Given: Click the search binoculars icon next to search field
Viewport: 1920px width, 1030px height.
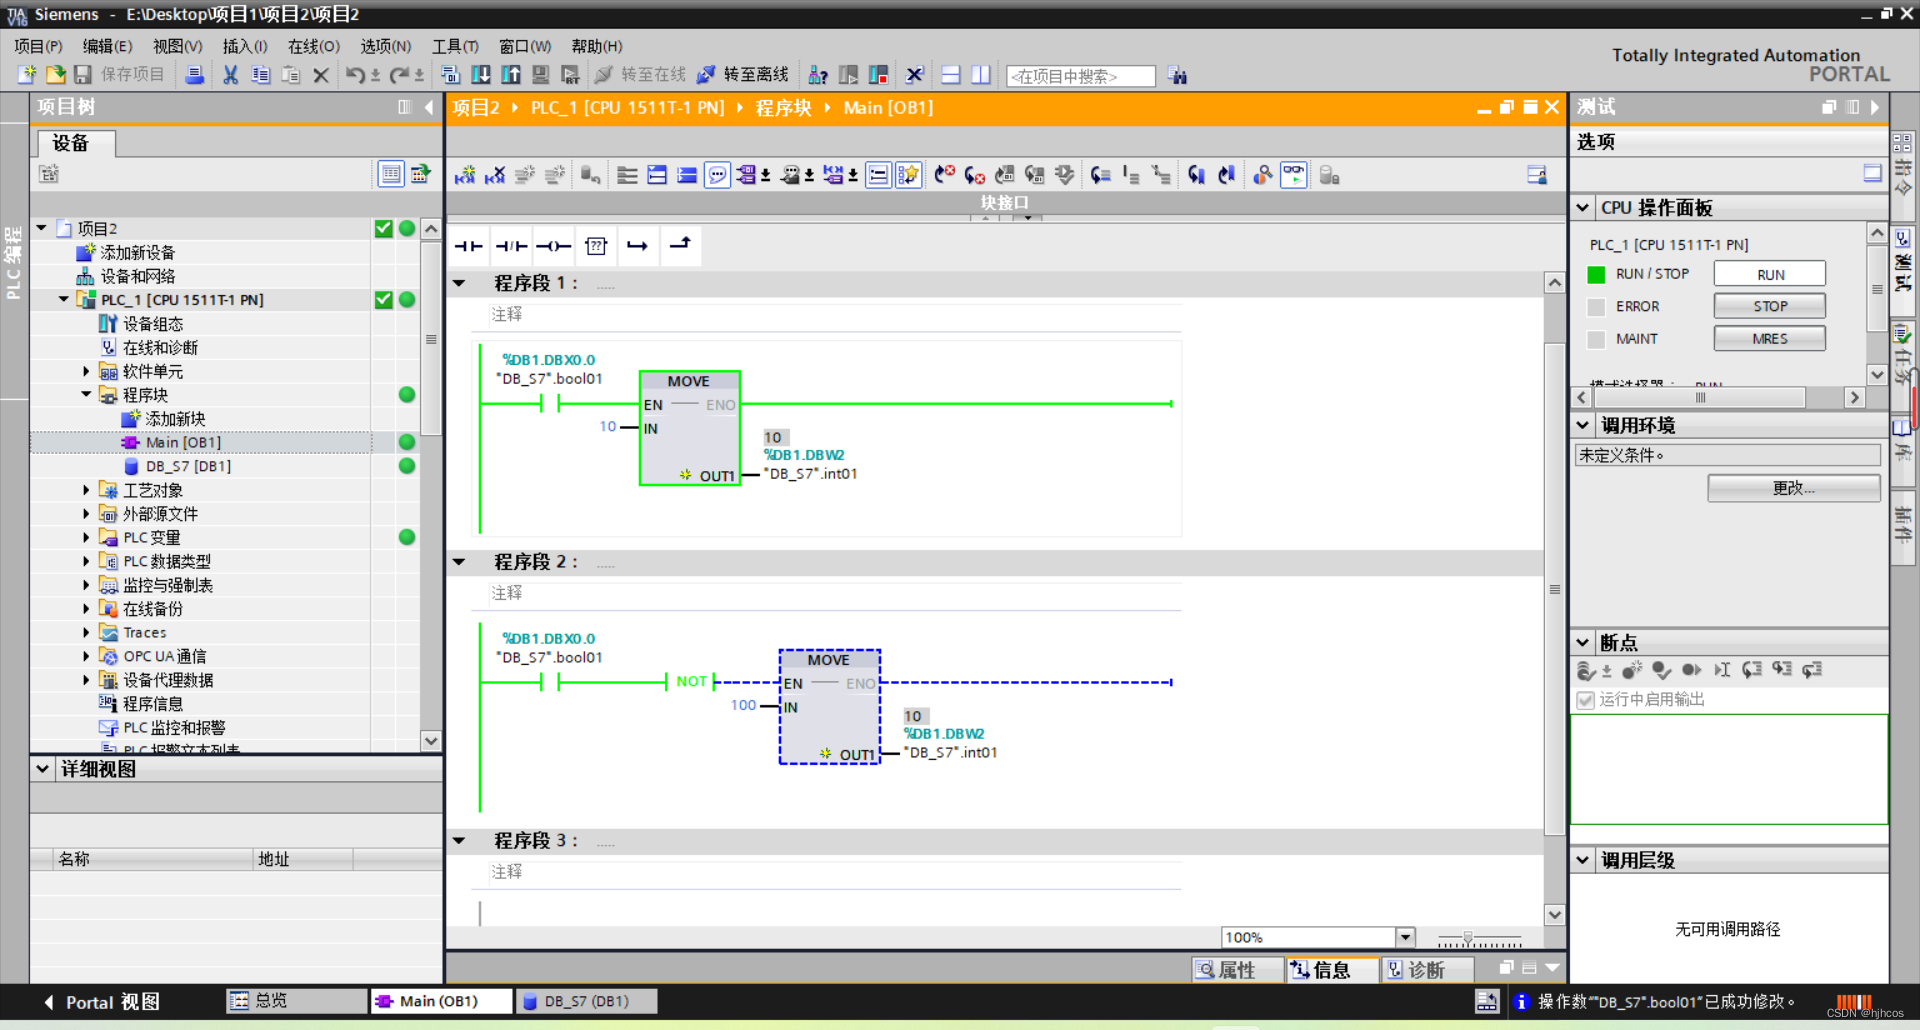Looking at the screenshot, I should tap(1178, 75).
